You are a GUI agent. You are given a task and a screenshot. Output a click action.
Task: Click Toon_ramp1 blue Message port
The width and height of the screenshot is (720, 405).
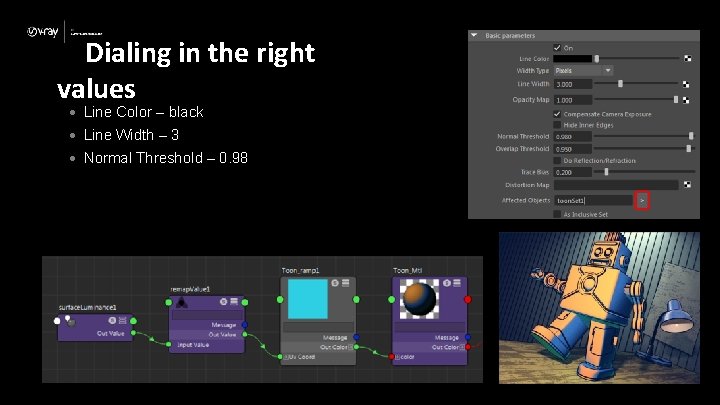tap(356, 337)
